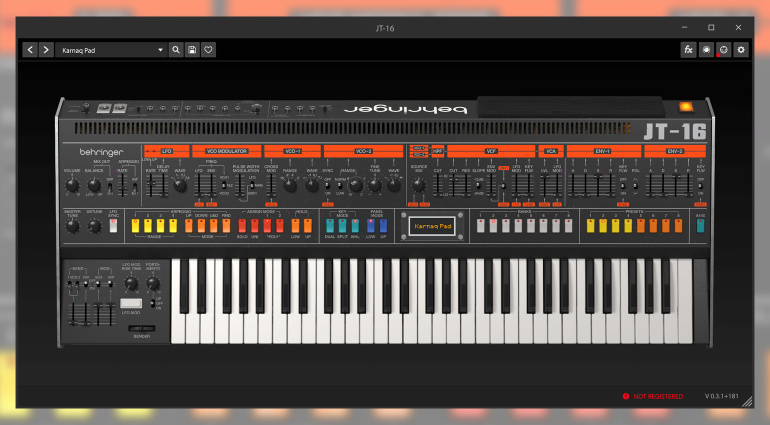The height and width of the screenshot is (425, 770).
Task: Toggle the white LFO SYNC button
Action: click(113, 226)
